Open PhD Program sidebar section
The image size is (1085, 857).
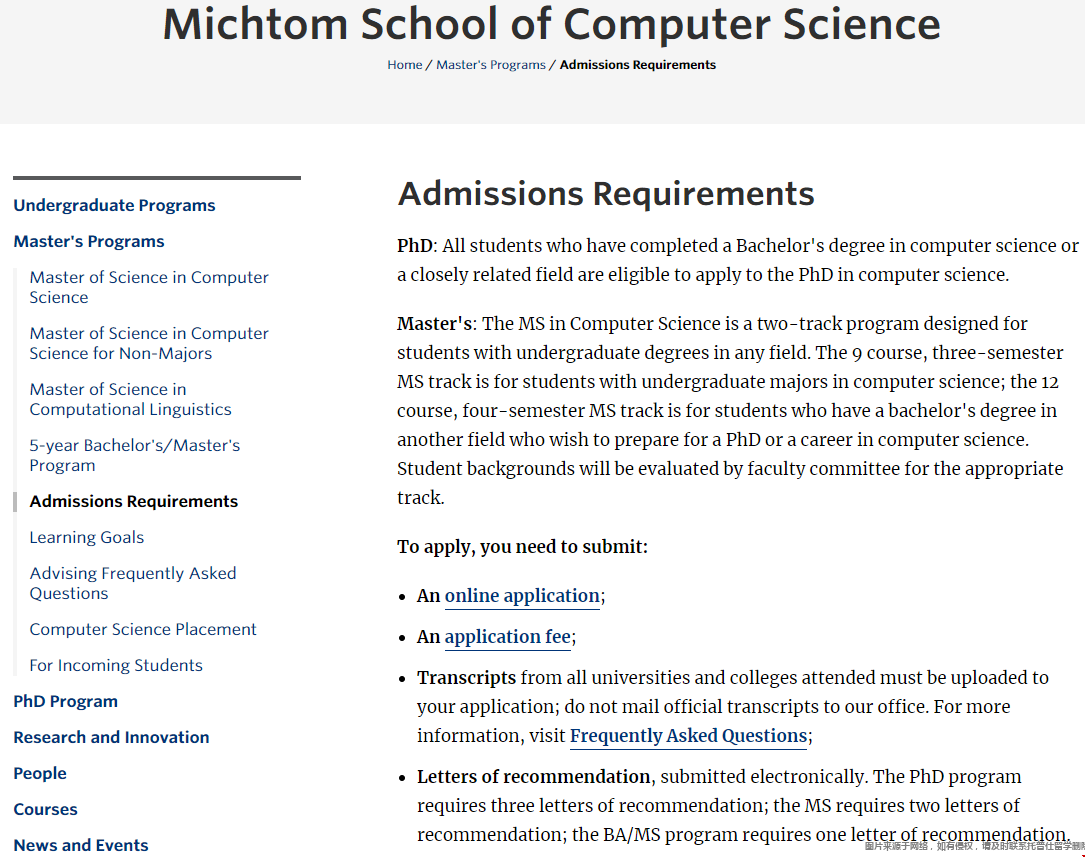65,701
